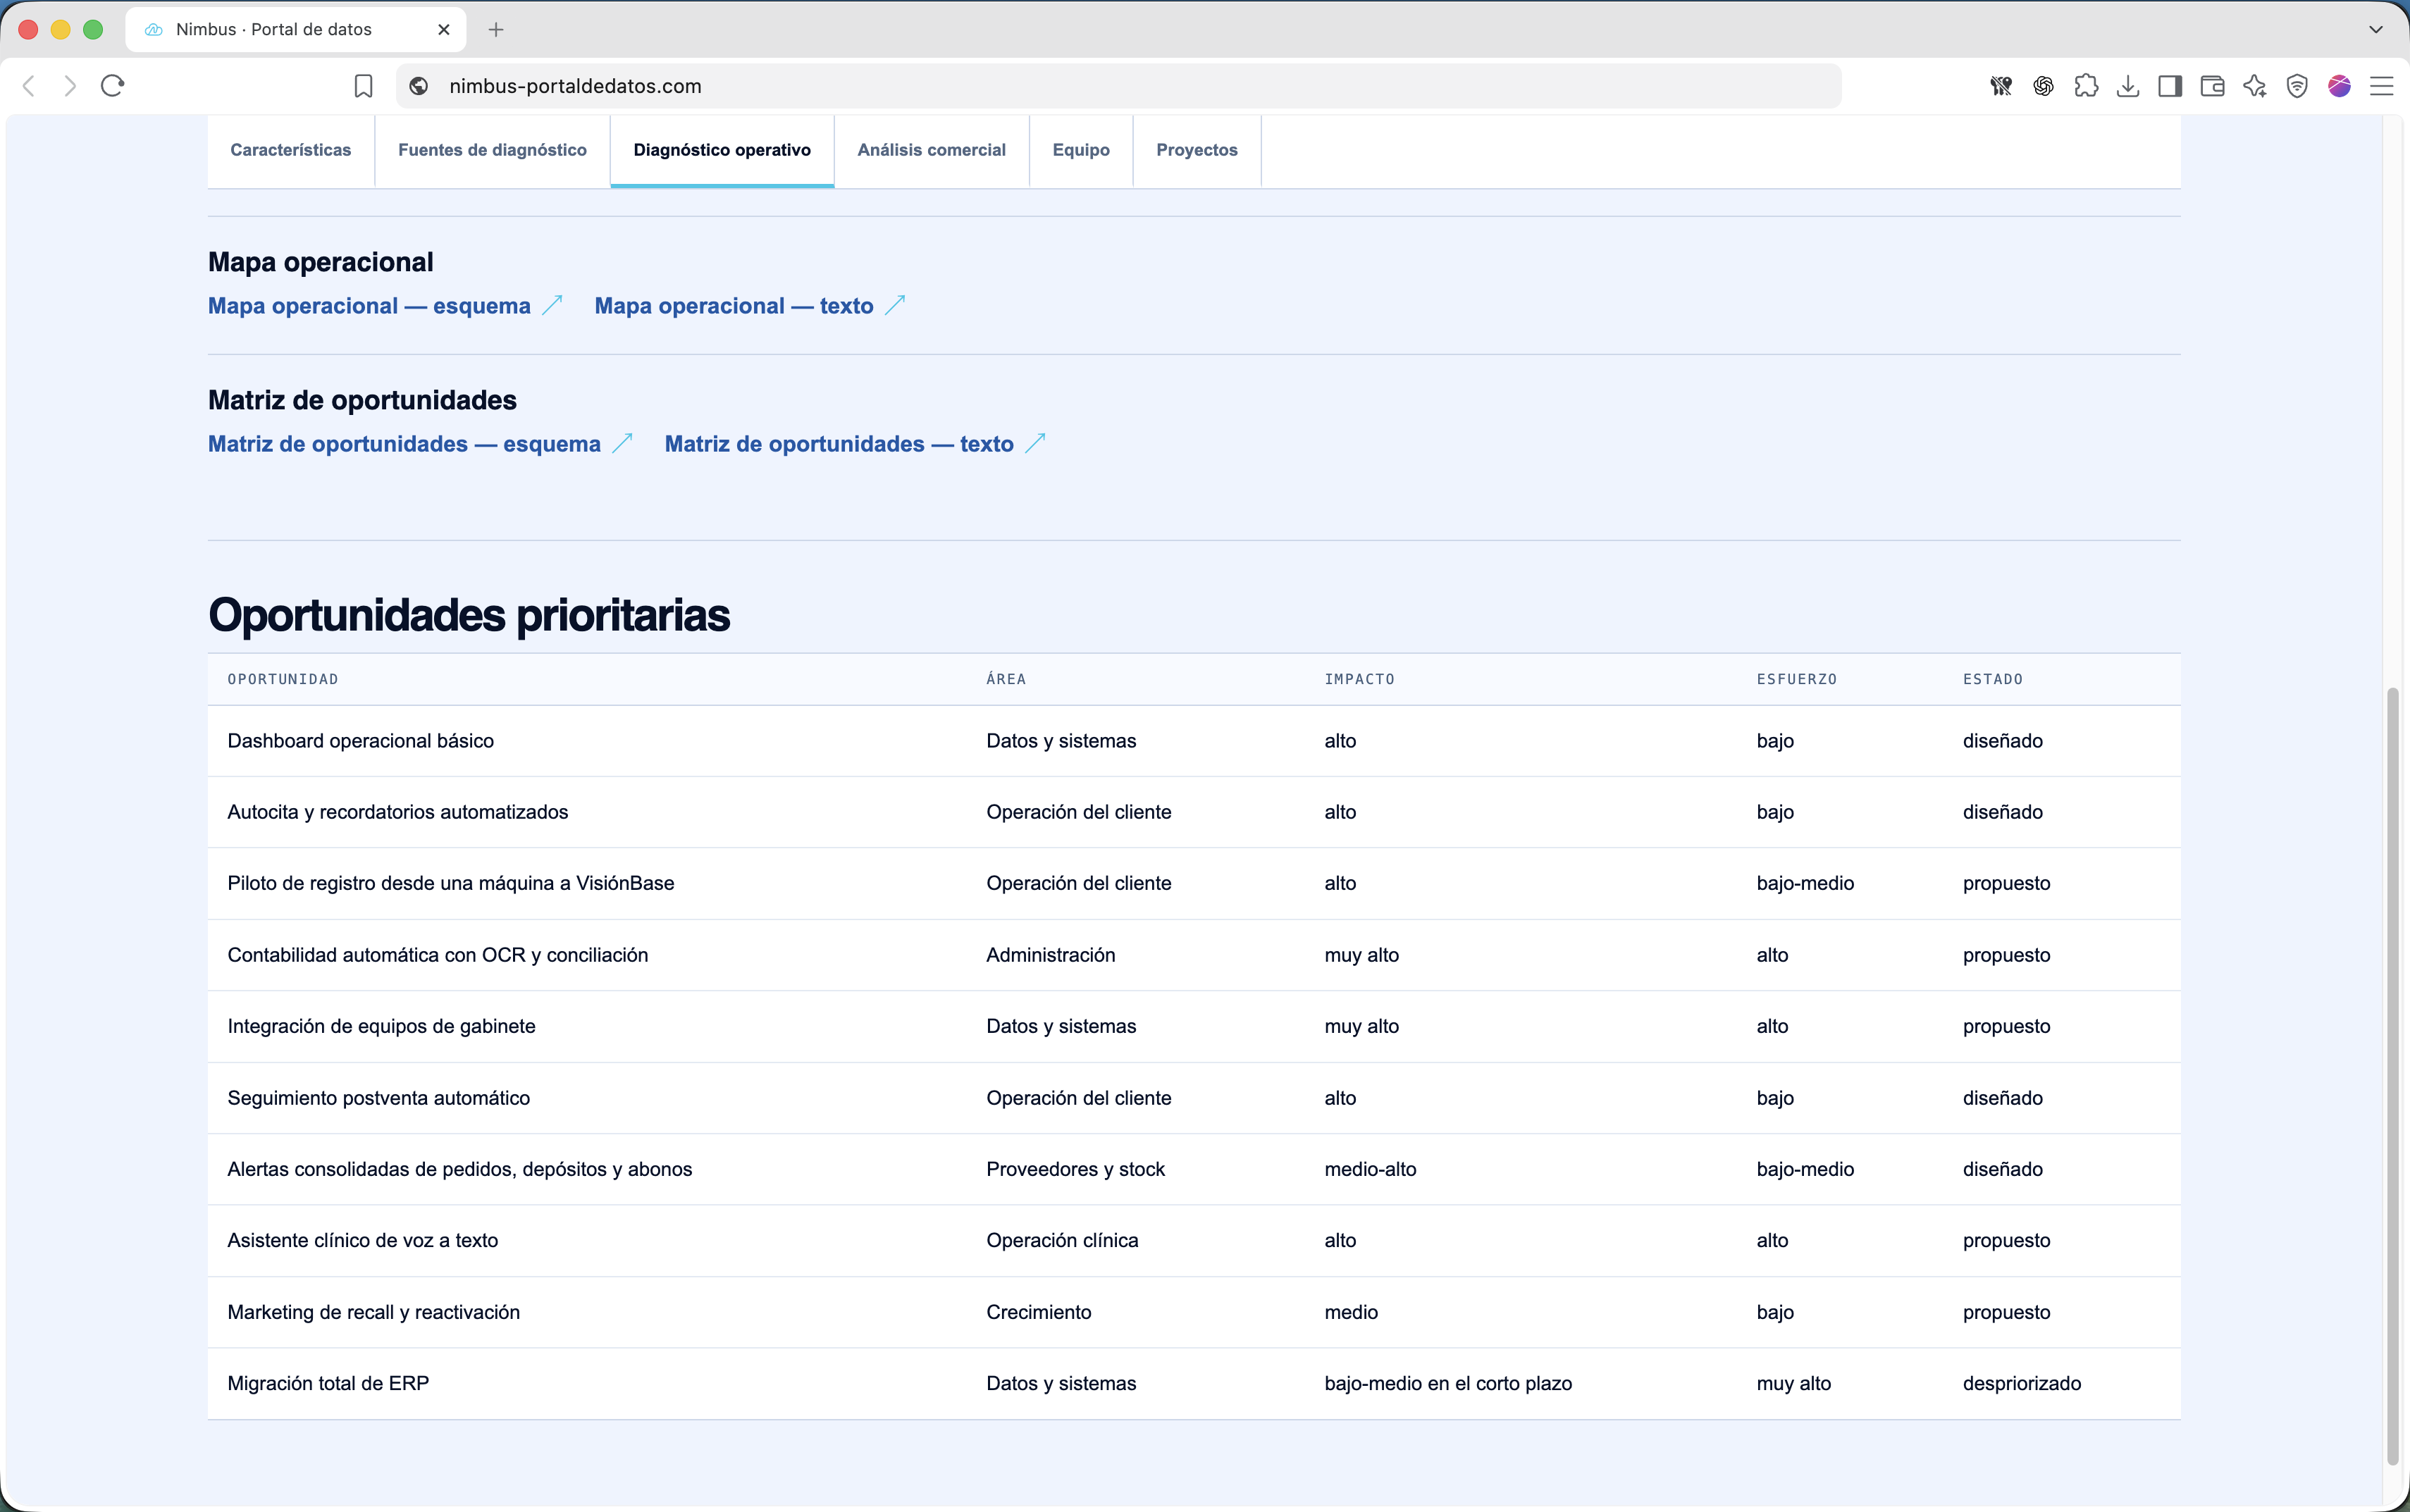Toggle the browser sidebar panel icon
This screenshot has width=2410, height=1512.
[2170, 86]
